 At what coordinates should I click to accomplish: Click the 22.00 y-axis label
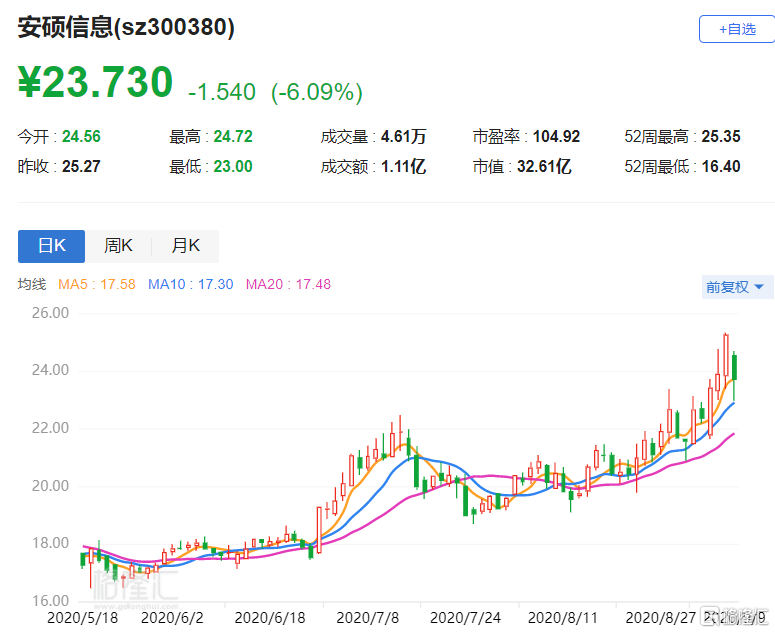point(50,428)
